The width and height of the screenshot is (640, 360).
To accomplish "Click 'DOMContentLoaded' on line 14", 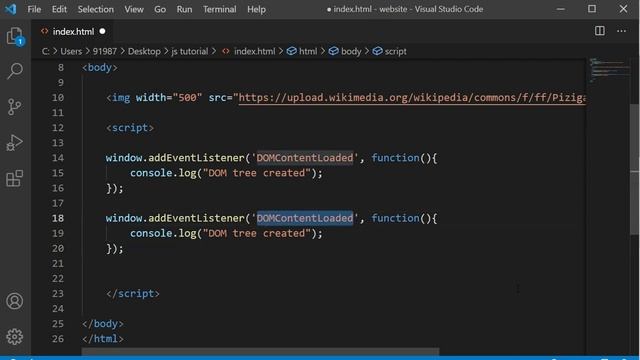I will point(304,158).
